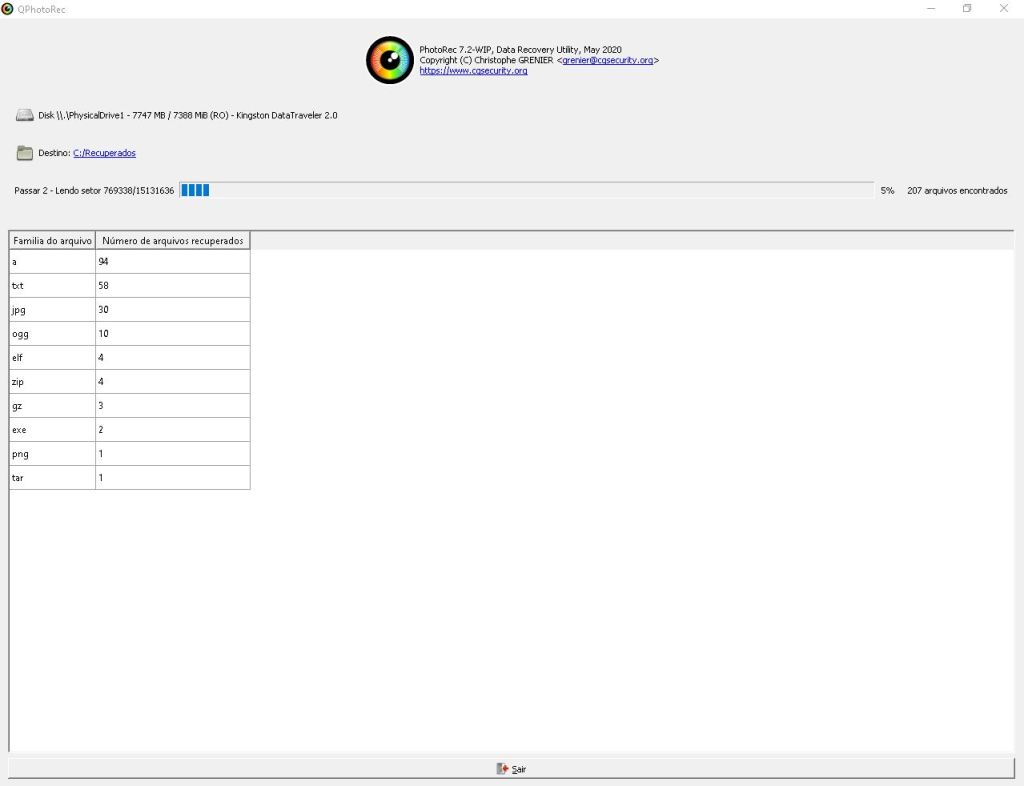Select the ogg row in the table
The image size is (1024, 786).
52,334
